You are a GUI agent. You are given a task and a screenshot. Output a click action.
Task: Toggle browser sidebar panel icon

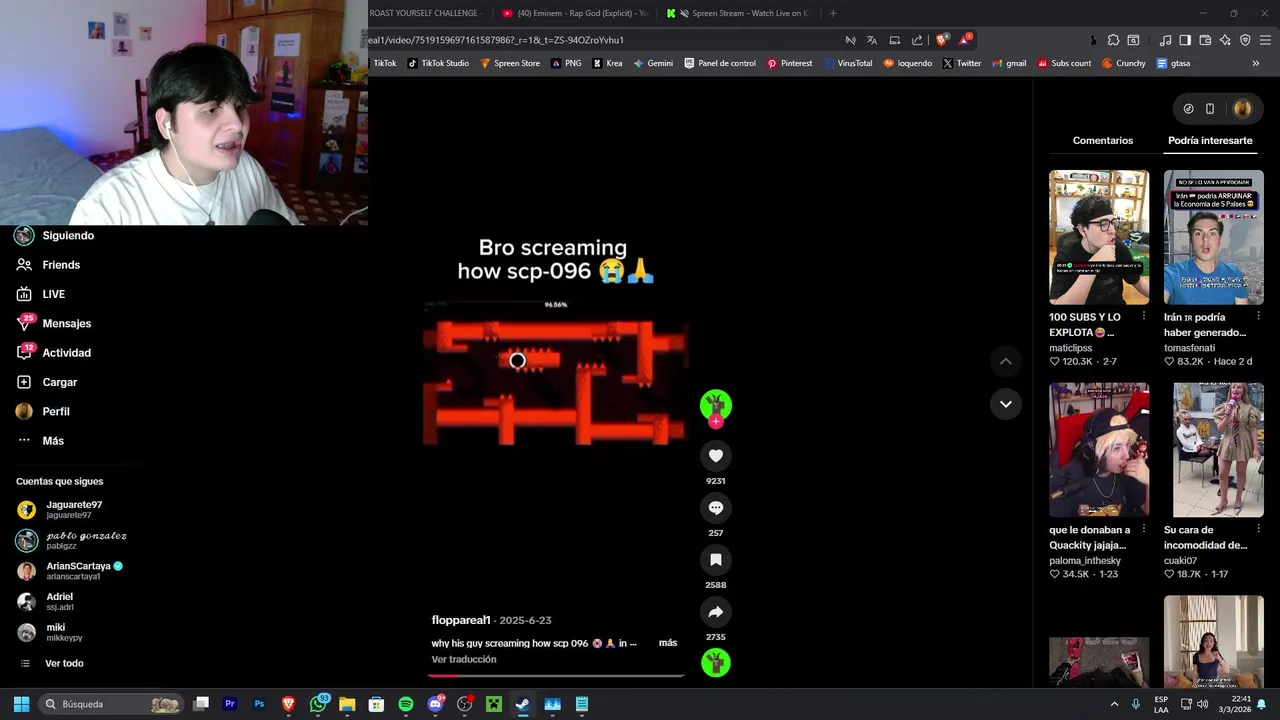coord(1185,40)
